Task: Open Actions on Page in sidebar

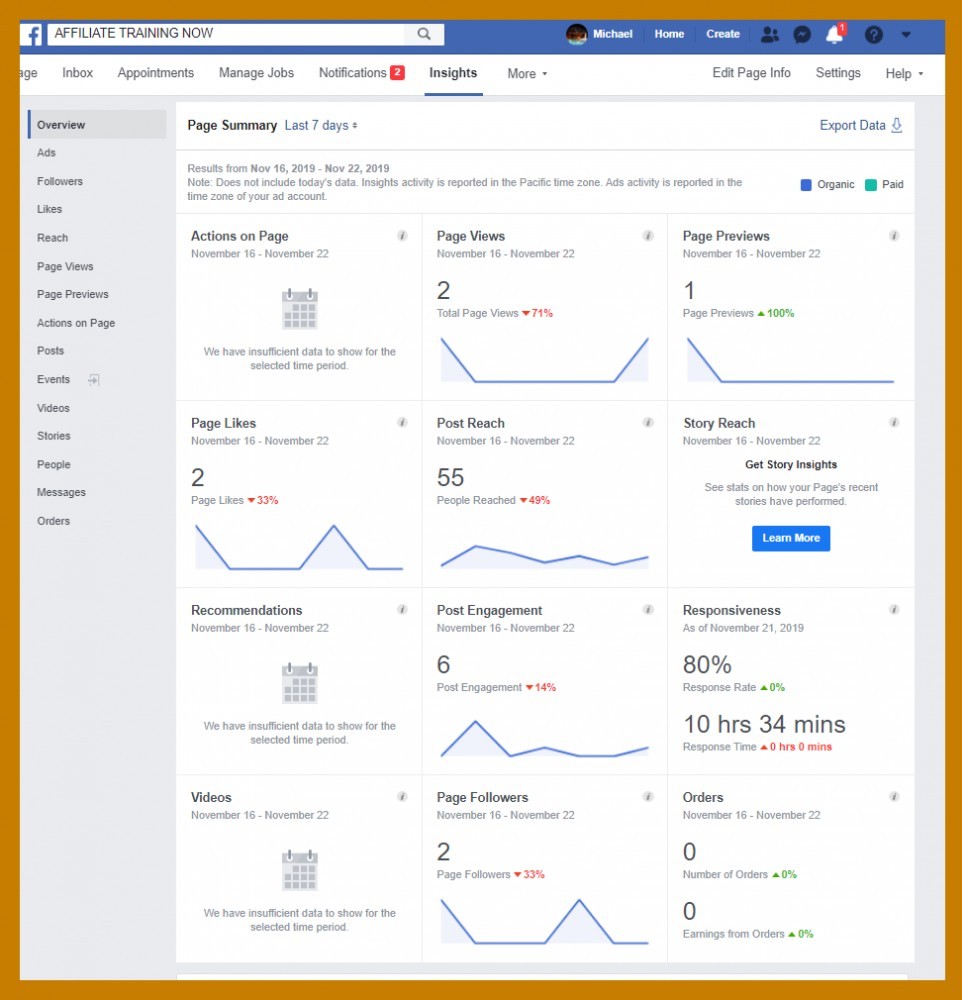Action: point(76,323)
